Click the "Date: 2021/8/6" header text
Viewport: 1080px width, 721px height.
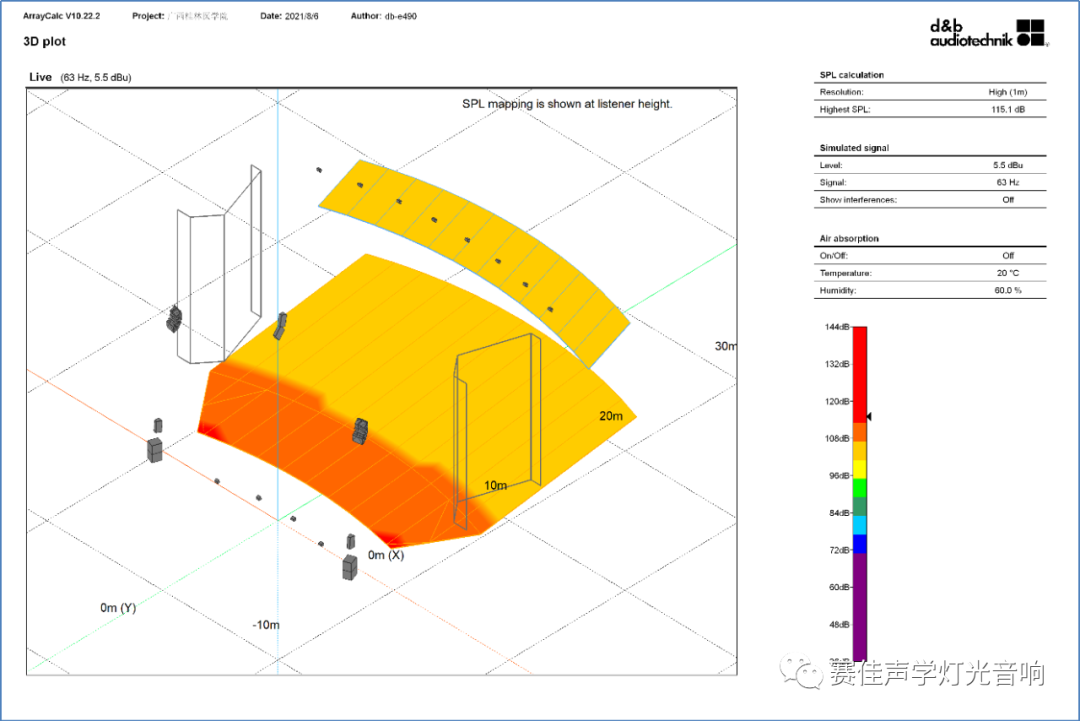[x=289, y=16]
